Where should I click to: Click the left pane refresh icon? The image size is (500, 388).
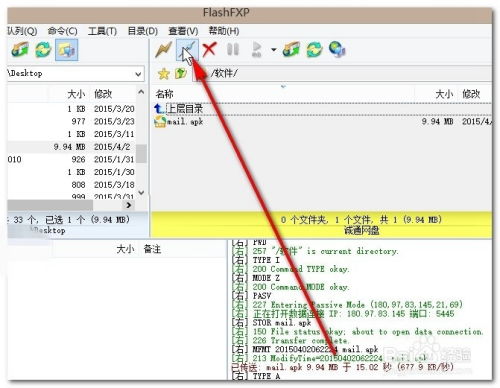click(43, 50)
